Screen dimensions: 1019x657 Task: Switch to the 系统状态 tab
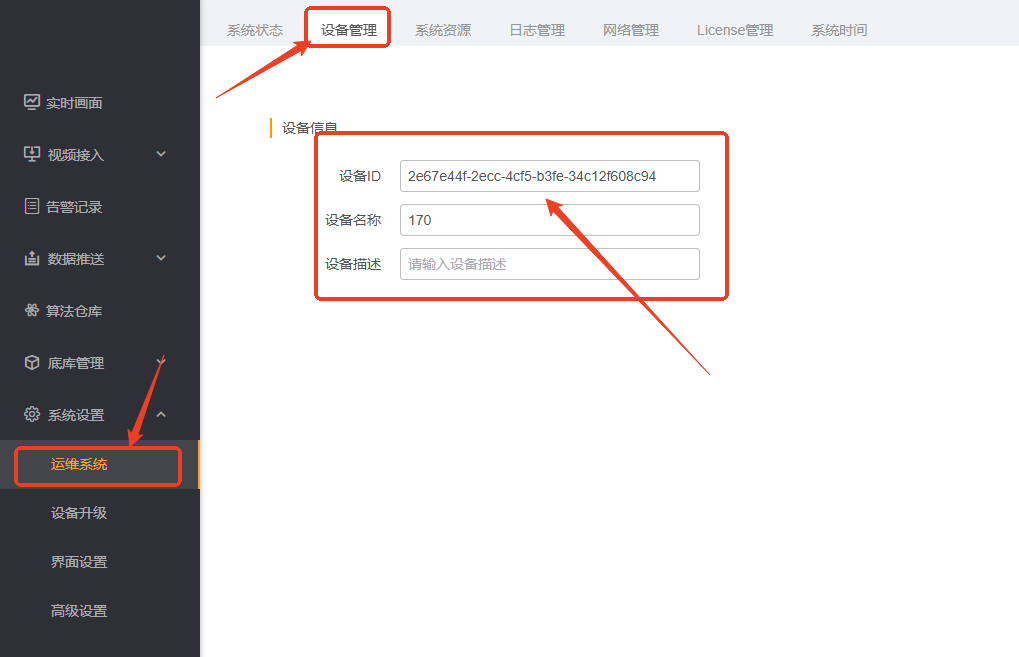255,30
